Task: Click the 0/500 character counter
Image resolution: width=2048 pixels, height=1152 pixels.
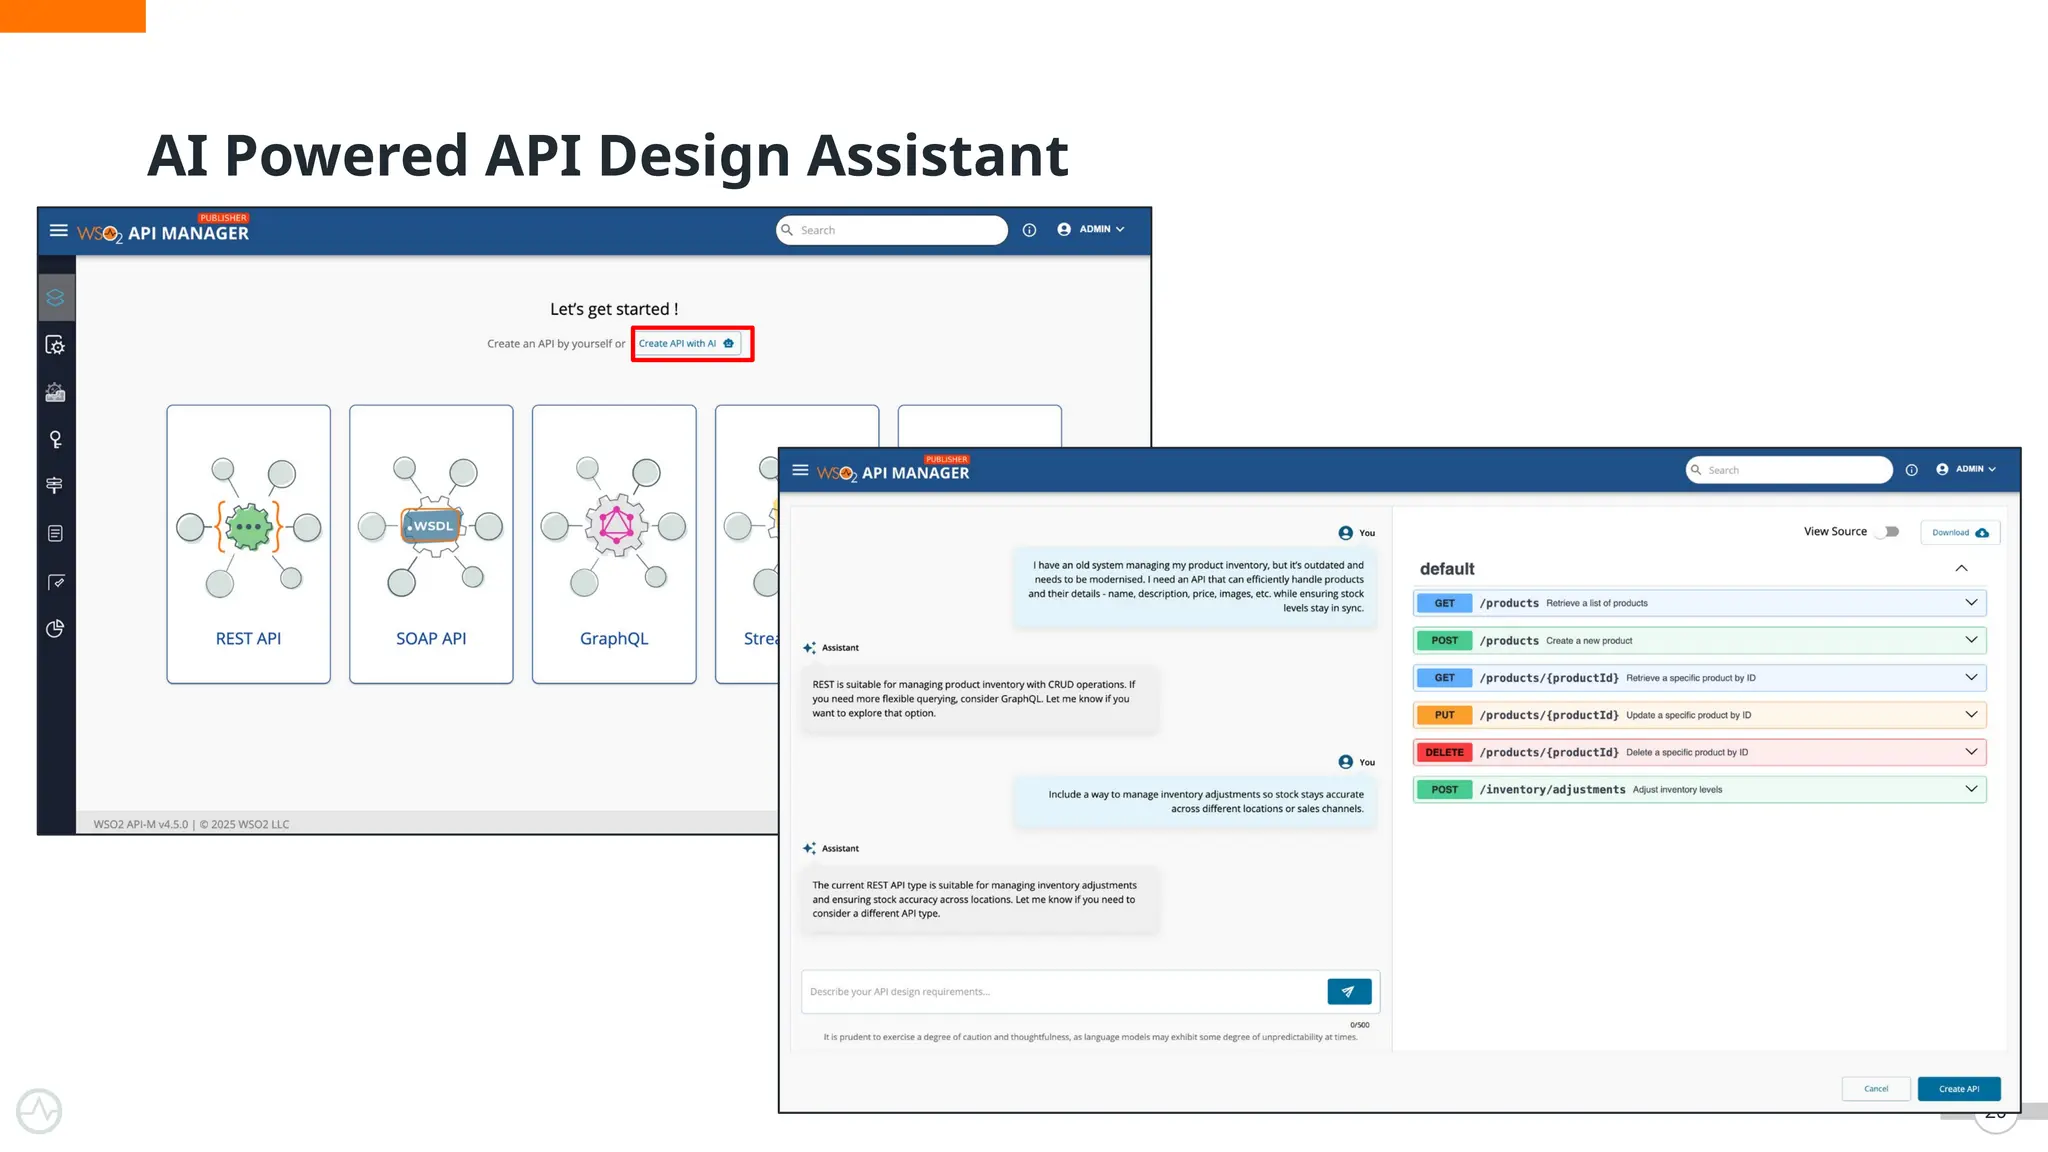Action: [1360, 1025]
